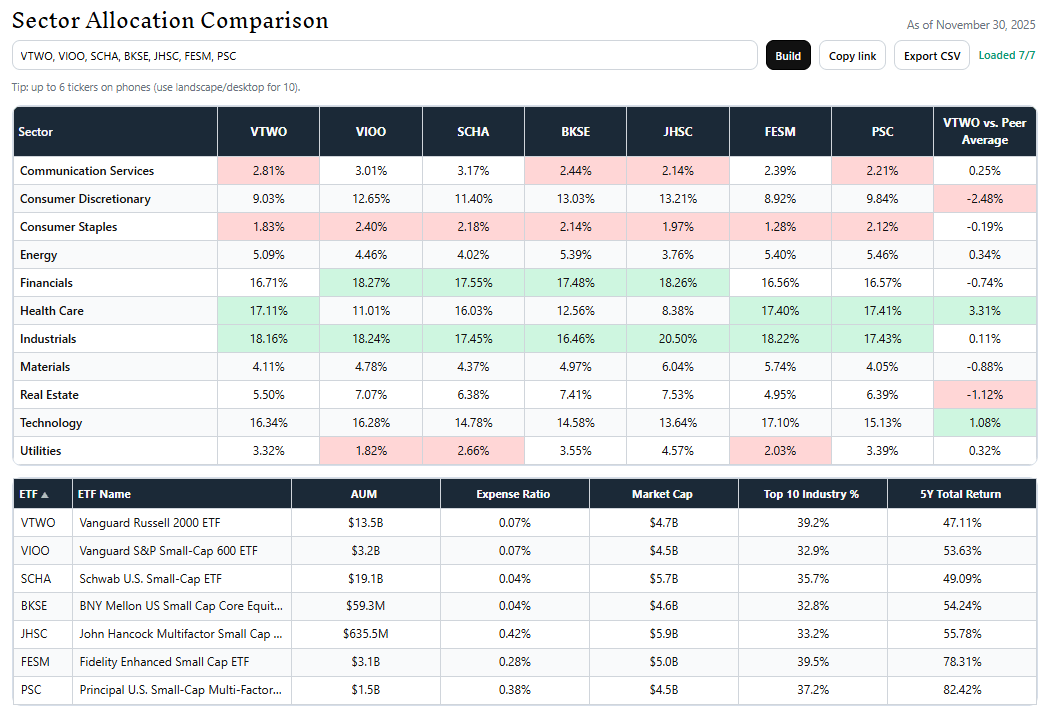Click the Build button
This screenshot has width=1040, height=712.
(x=788, y=56)
